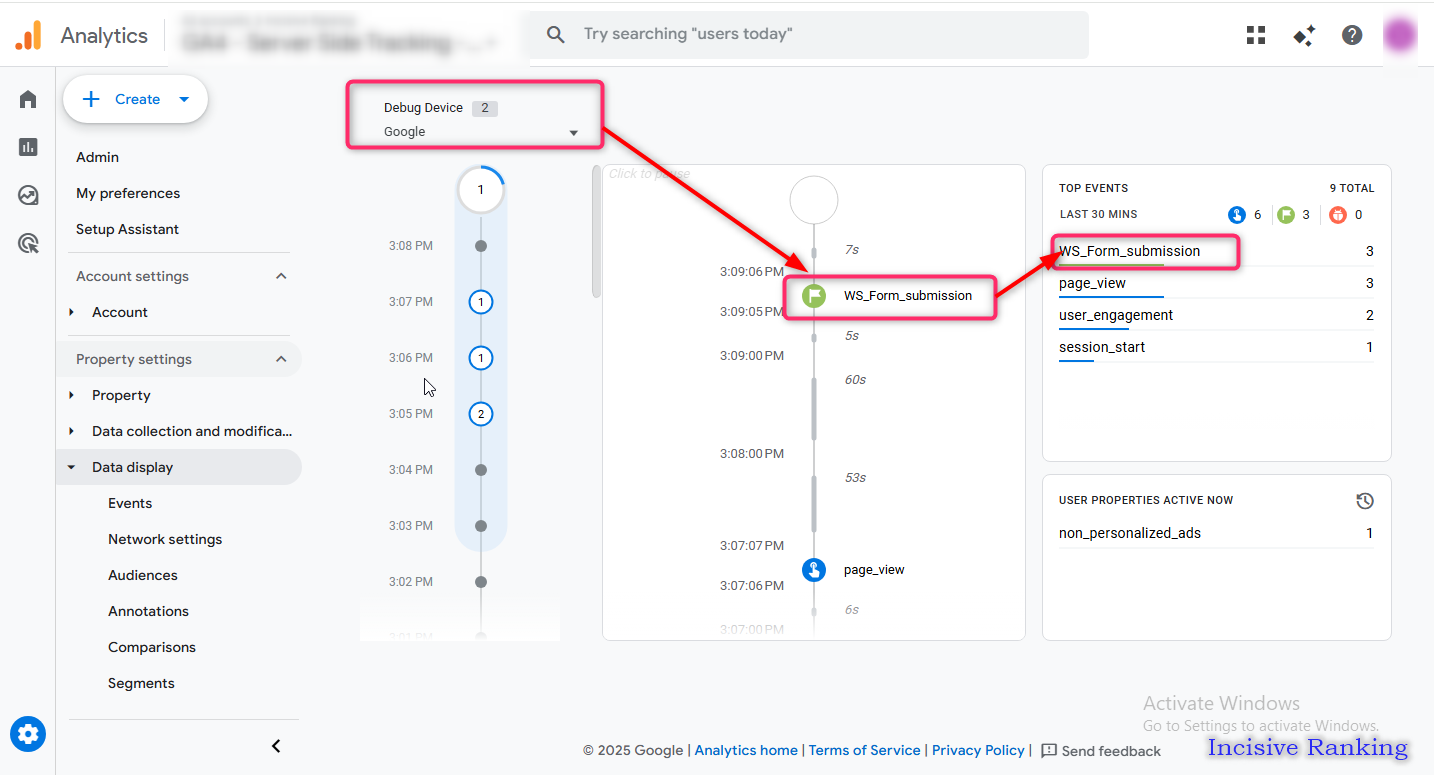Click page_view in Top Events

[1092, 283]
